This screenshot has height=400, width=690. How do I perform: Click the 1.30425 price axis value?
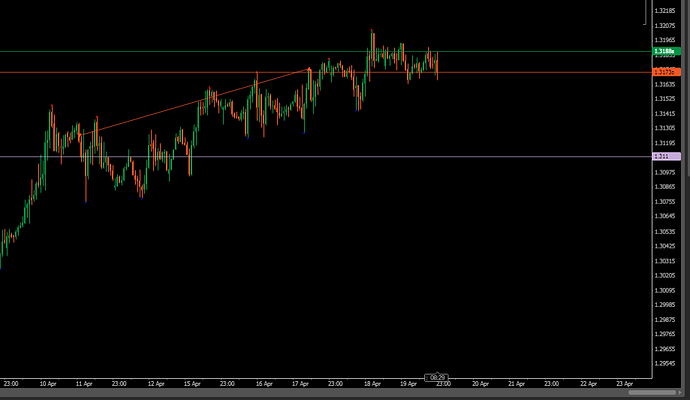(x=665, y=246)
